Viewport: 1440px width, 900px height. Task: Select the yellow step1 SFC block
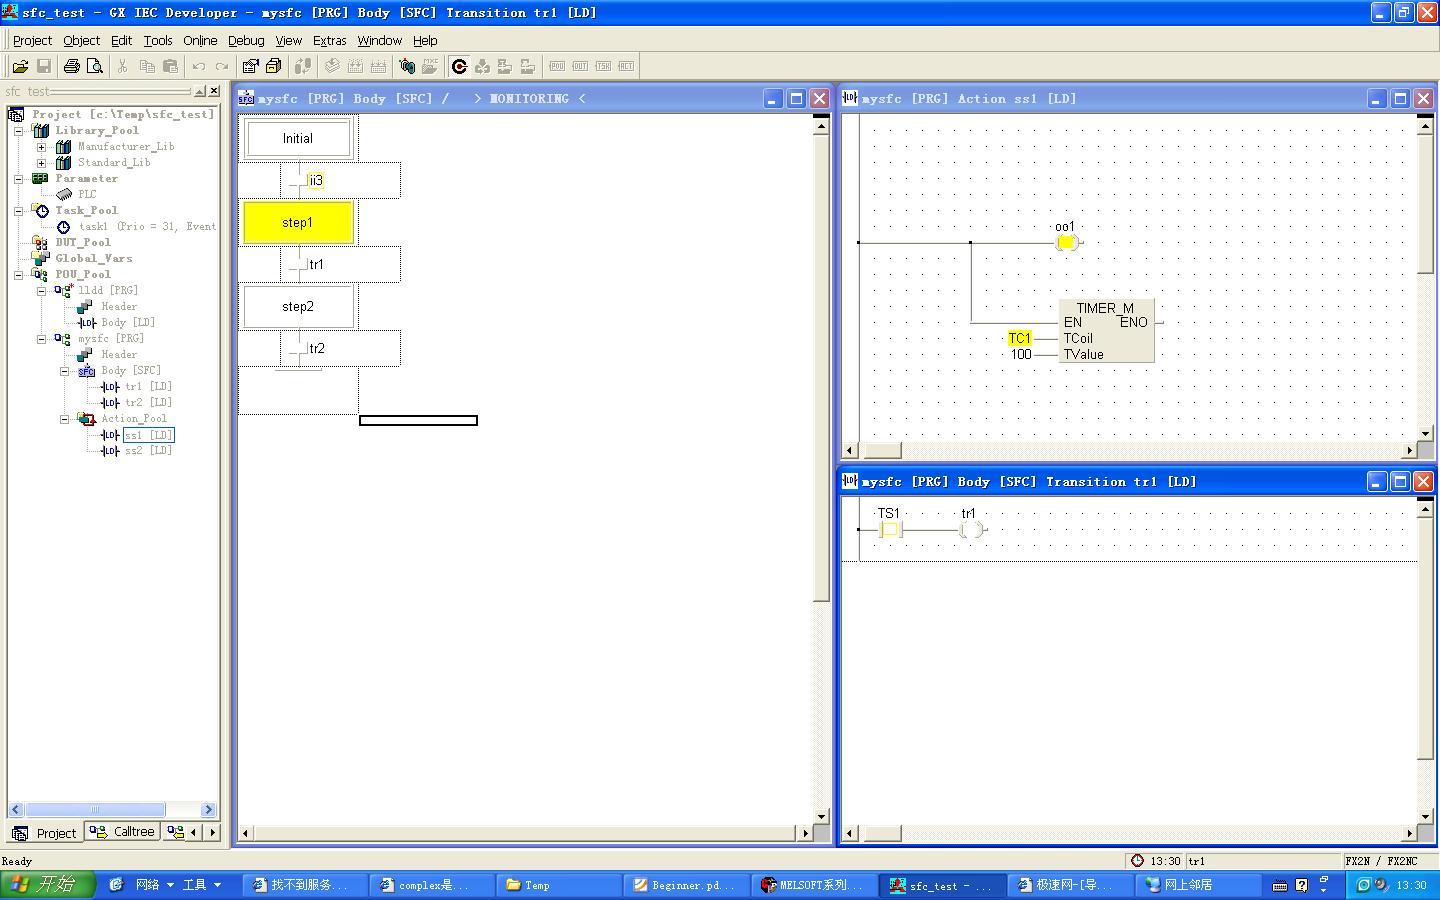pyautogui.click(x=297, y=222)
